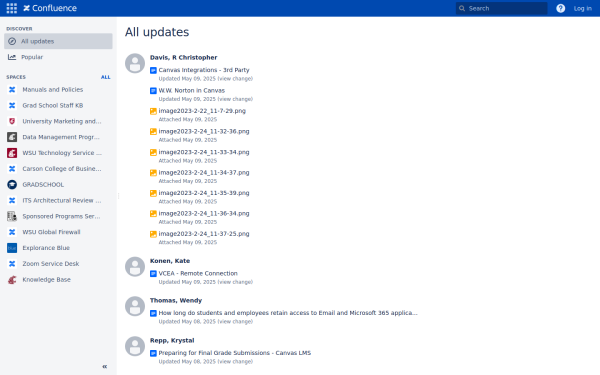Screen dimensions: 600x375
Task: Open the help question mark icon
Action: [x=561, y=8]
